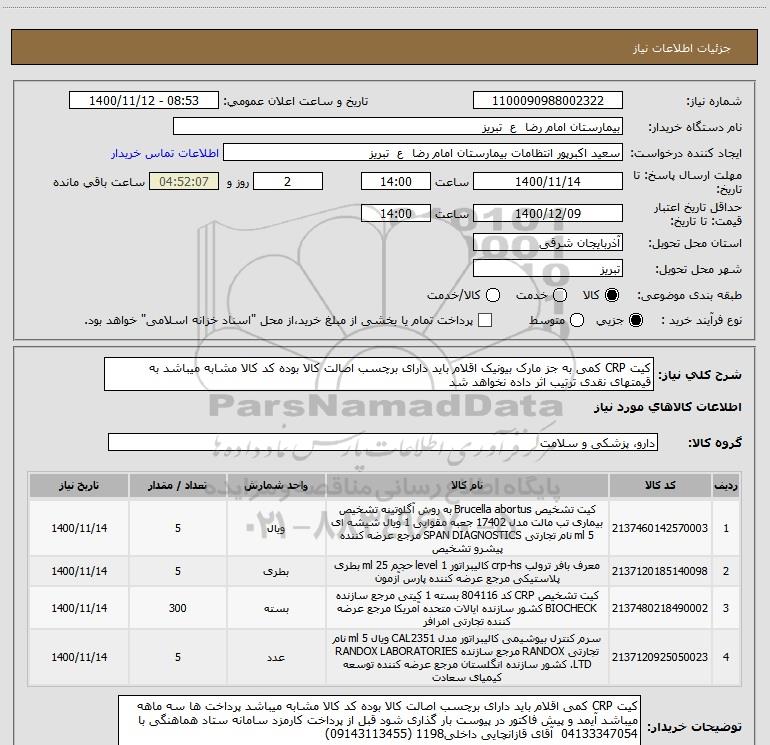Click the کد کالا column header
The image size is (770, 745).
660,485
